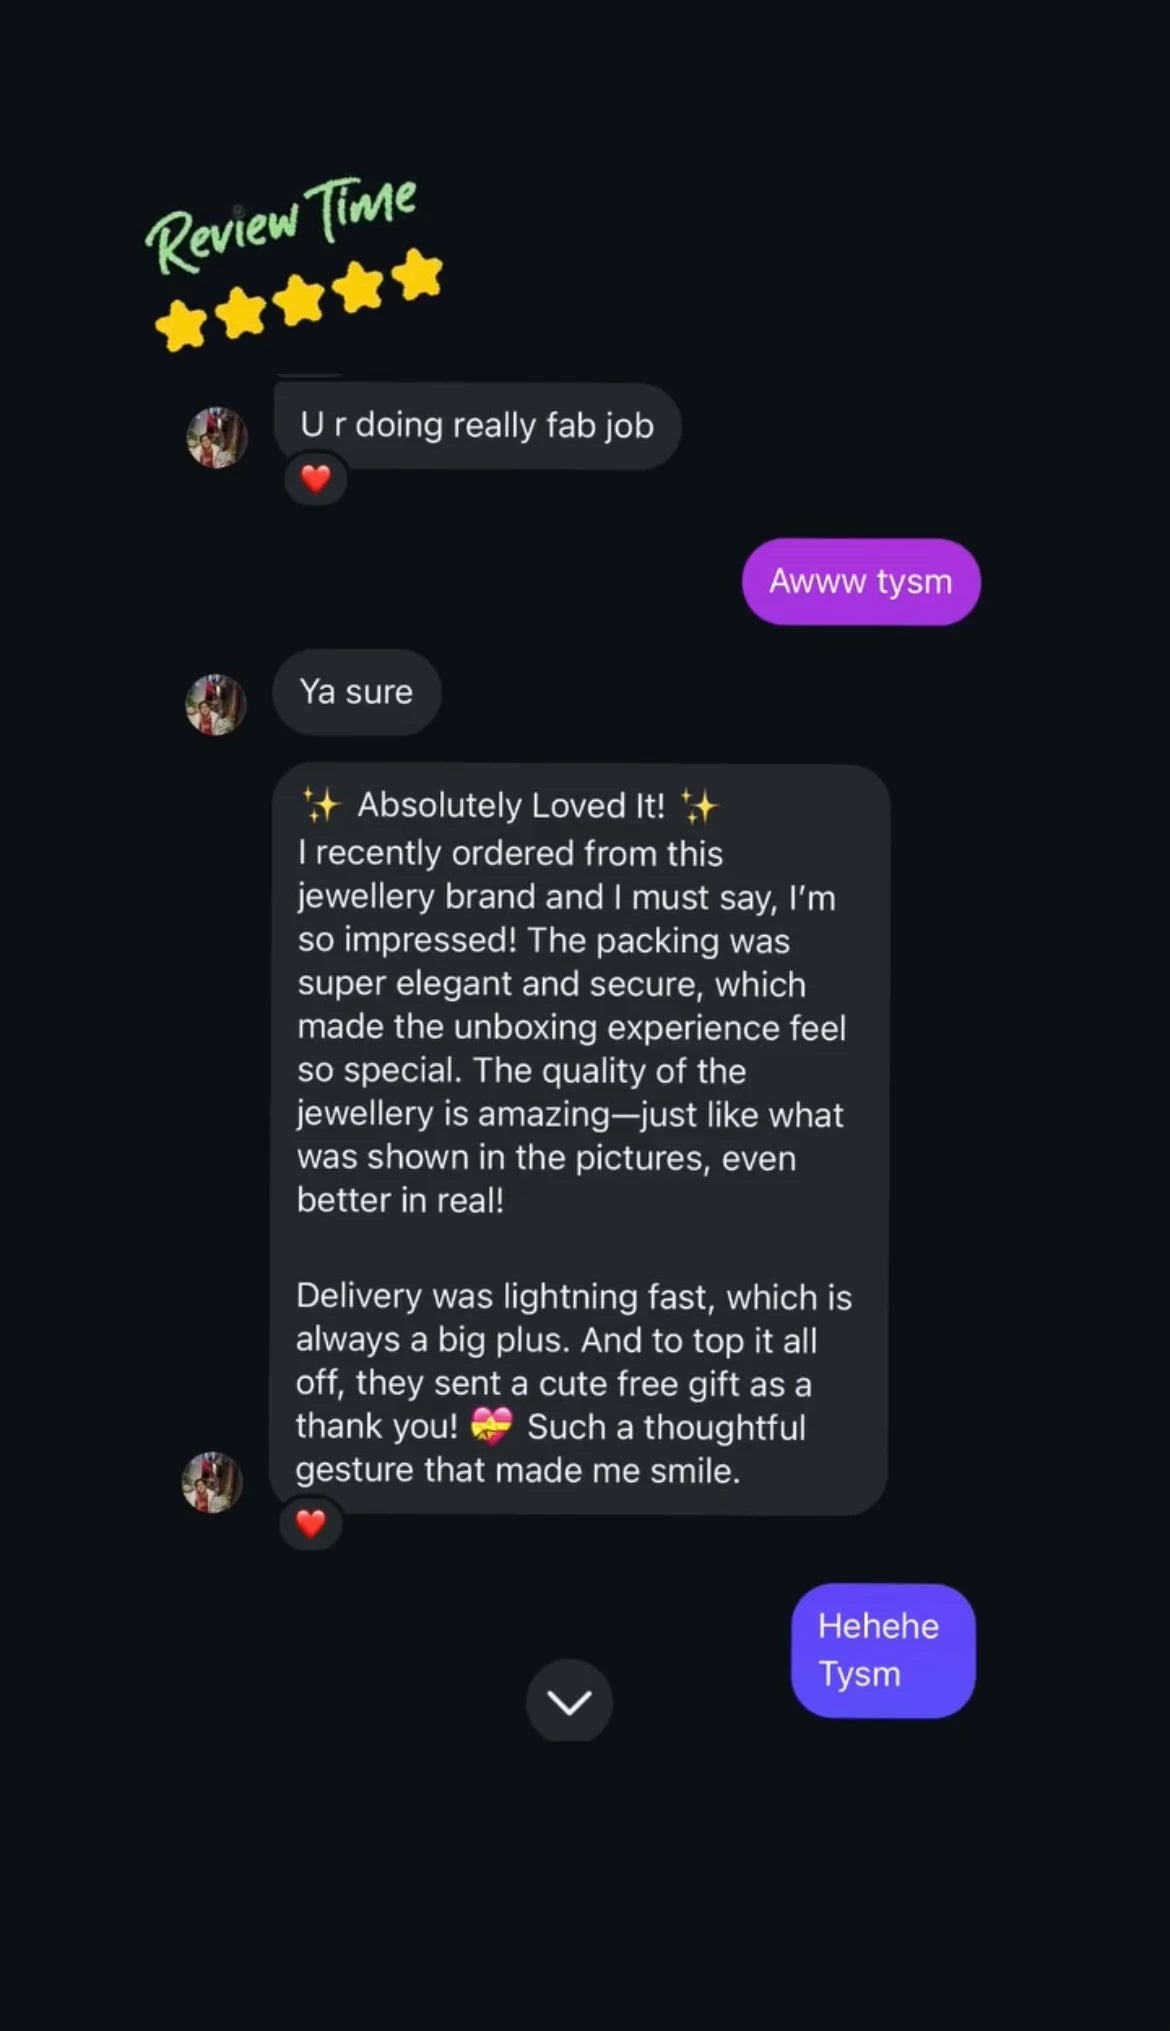The width and height of the screenshot is (1170, 2031).
Task: Click the rightmost yellow star
Action: (417, 274)
